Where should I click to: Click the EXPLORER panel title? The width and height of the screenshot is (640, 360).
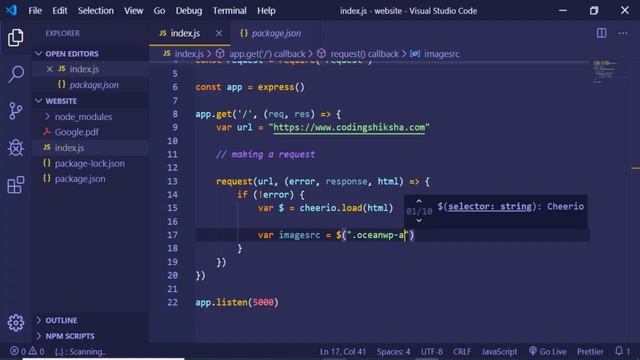coord(62,33)
